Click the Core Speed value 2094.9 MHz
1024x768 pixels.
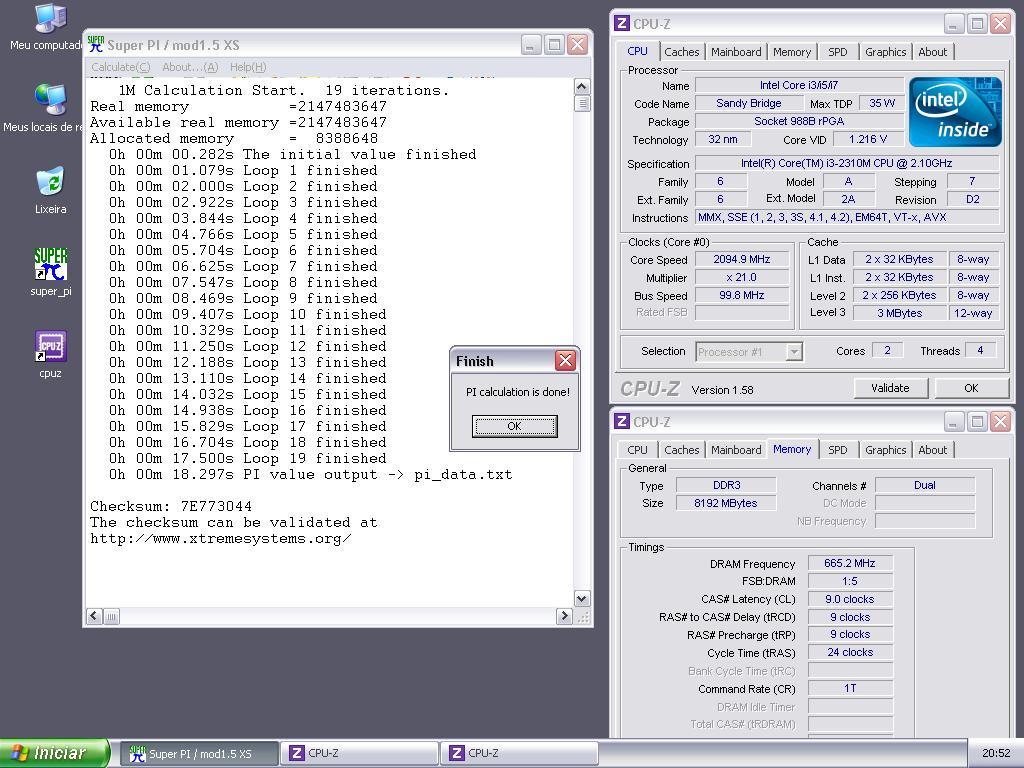(742, 259)
